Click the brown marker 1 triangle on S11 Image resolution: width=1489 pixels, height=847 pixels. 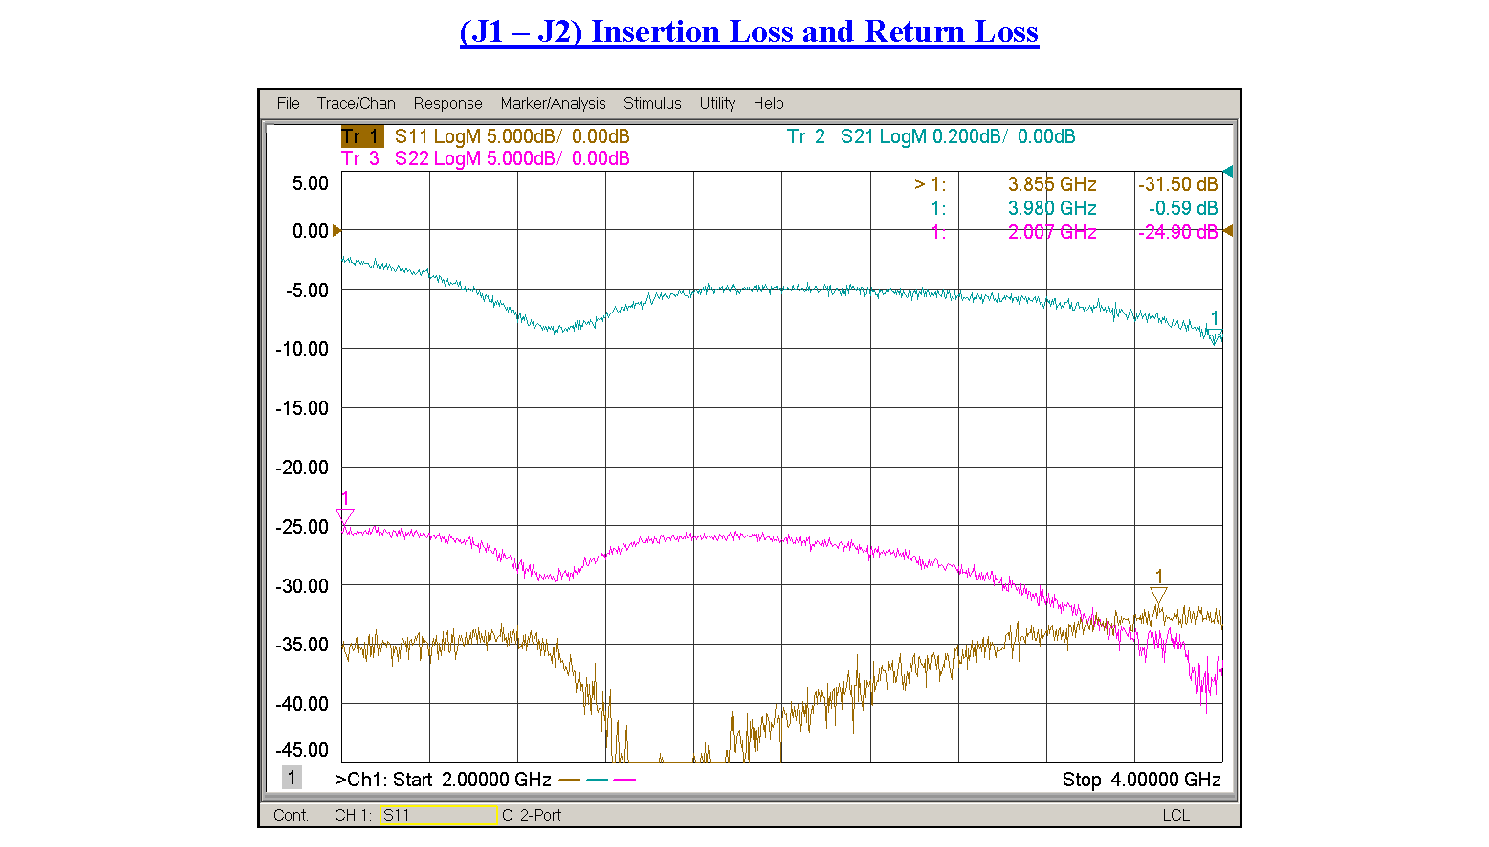pos(1159,595)
